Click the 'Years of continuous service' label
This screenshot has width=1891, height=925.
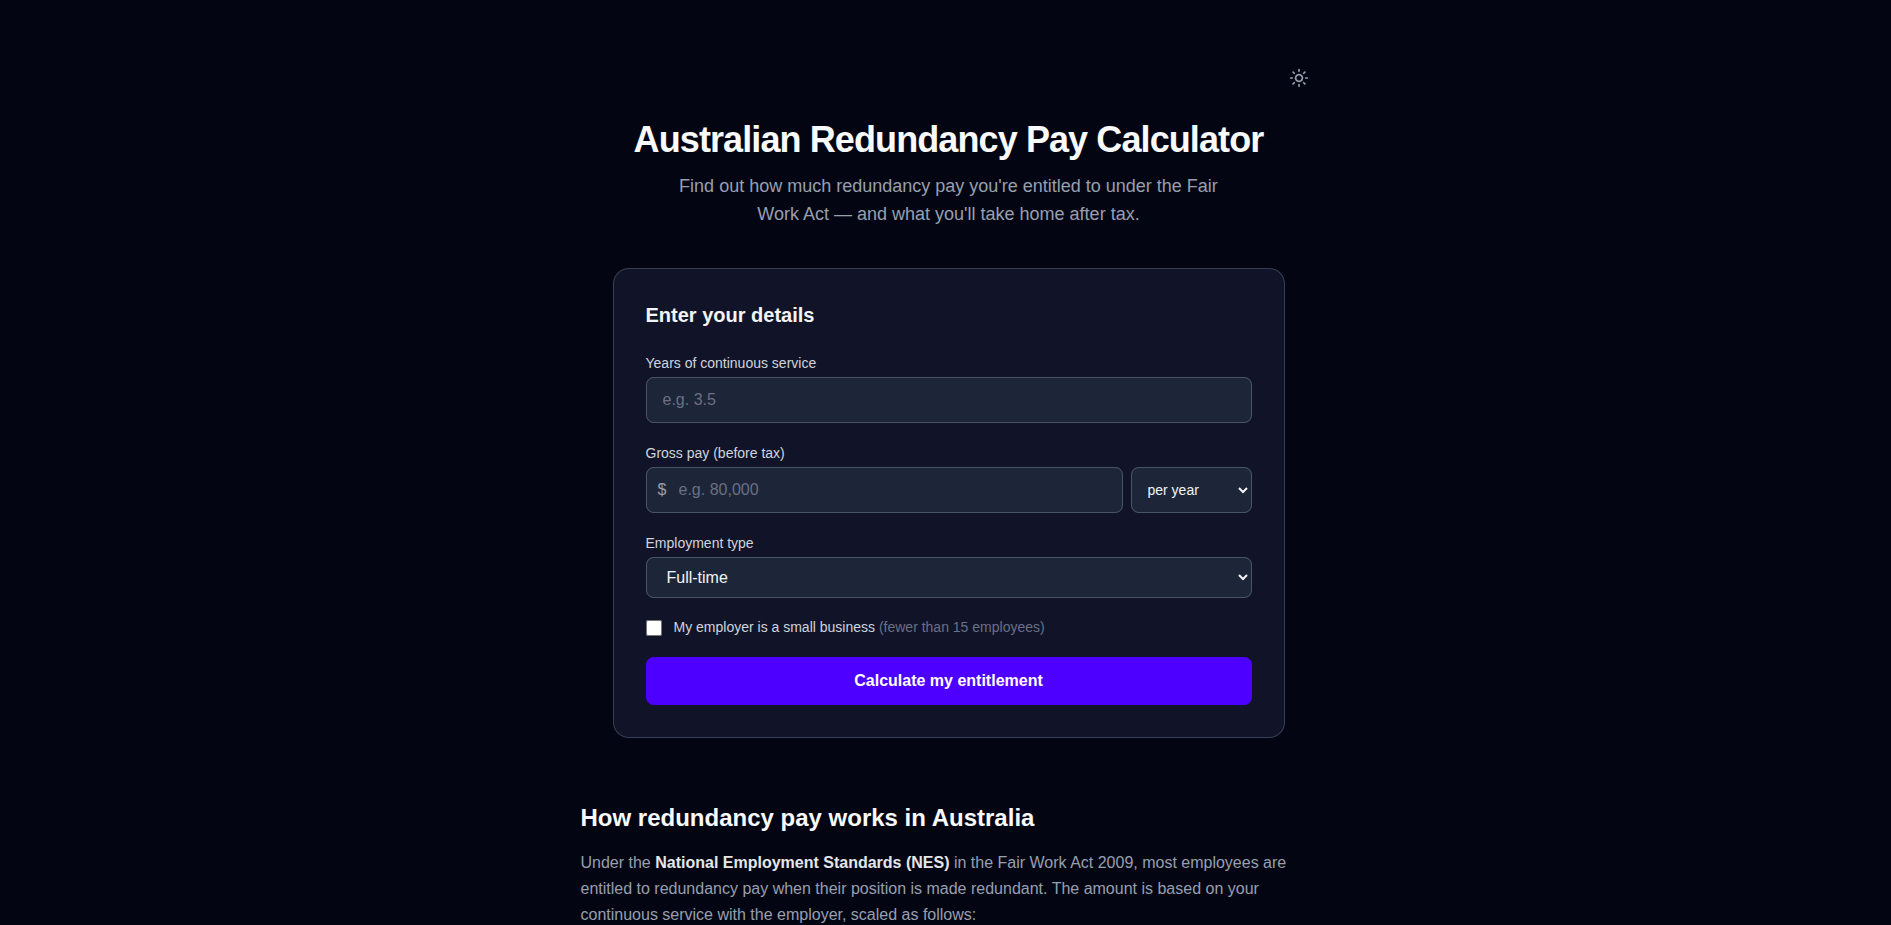coord(730,363)
